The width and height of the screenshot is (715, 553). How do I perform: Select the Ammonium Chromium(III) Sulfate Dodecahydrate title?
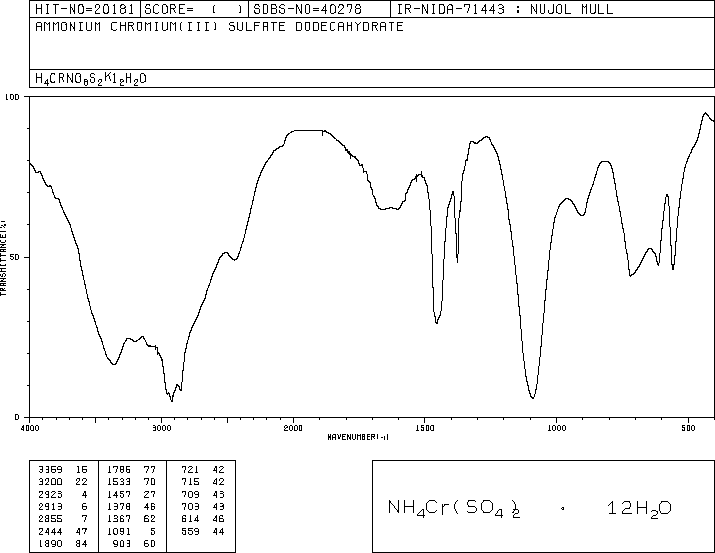coord(219,27)
